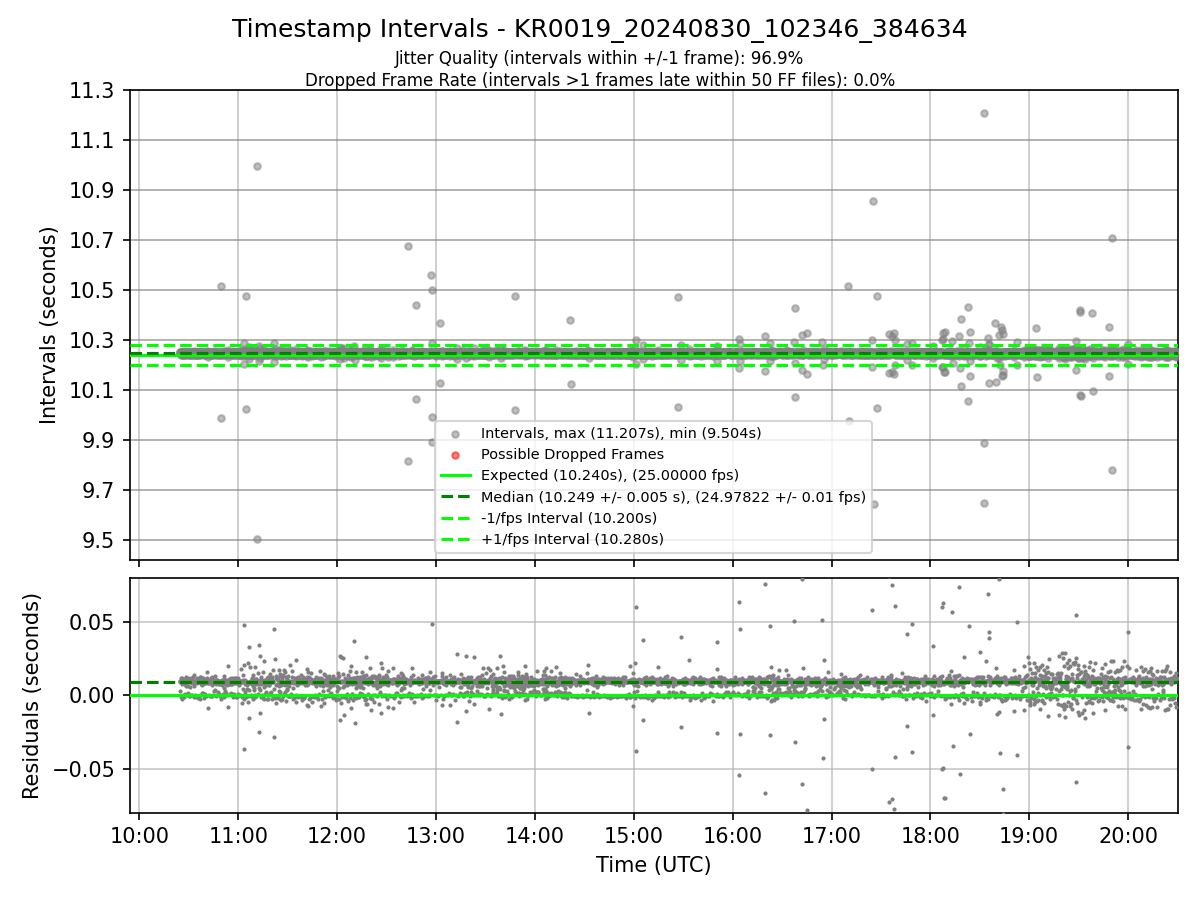Click the minimum interval data point at 9.5 seconds
The width and height of the screenshot is (1200, 900).
[x=257, y=539]
